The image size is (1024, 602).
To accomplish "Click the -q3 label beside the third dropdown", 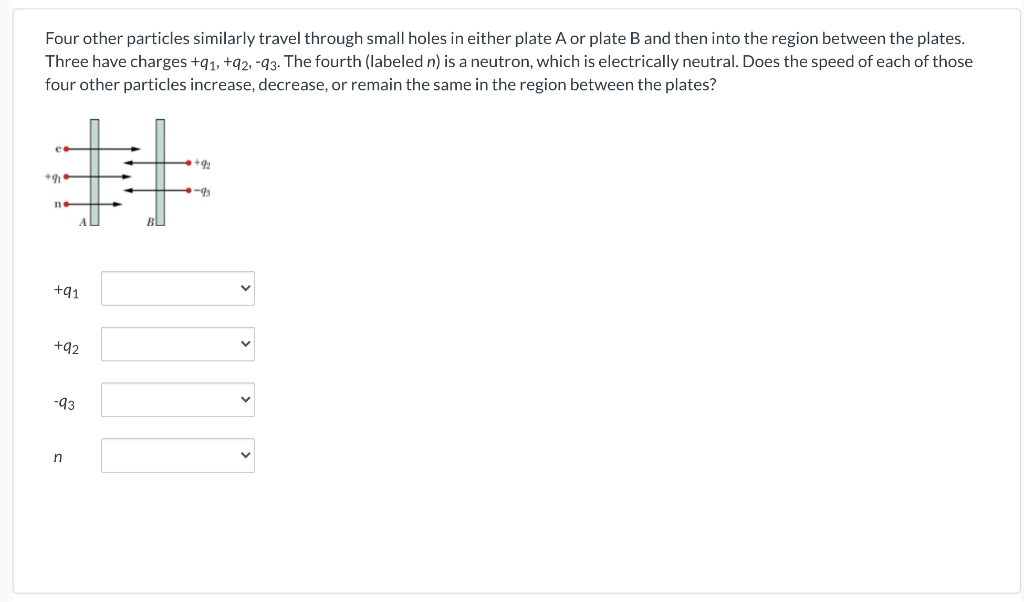I will click(x=64, y=403).
